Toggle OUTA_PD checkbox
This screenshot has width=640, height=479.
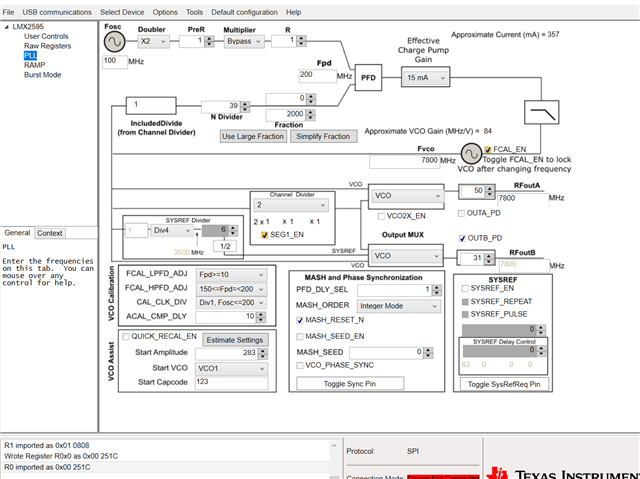coord(461,213)
